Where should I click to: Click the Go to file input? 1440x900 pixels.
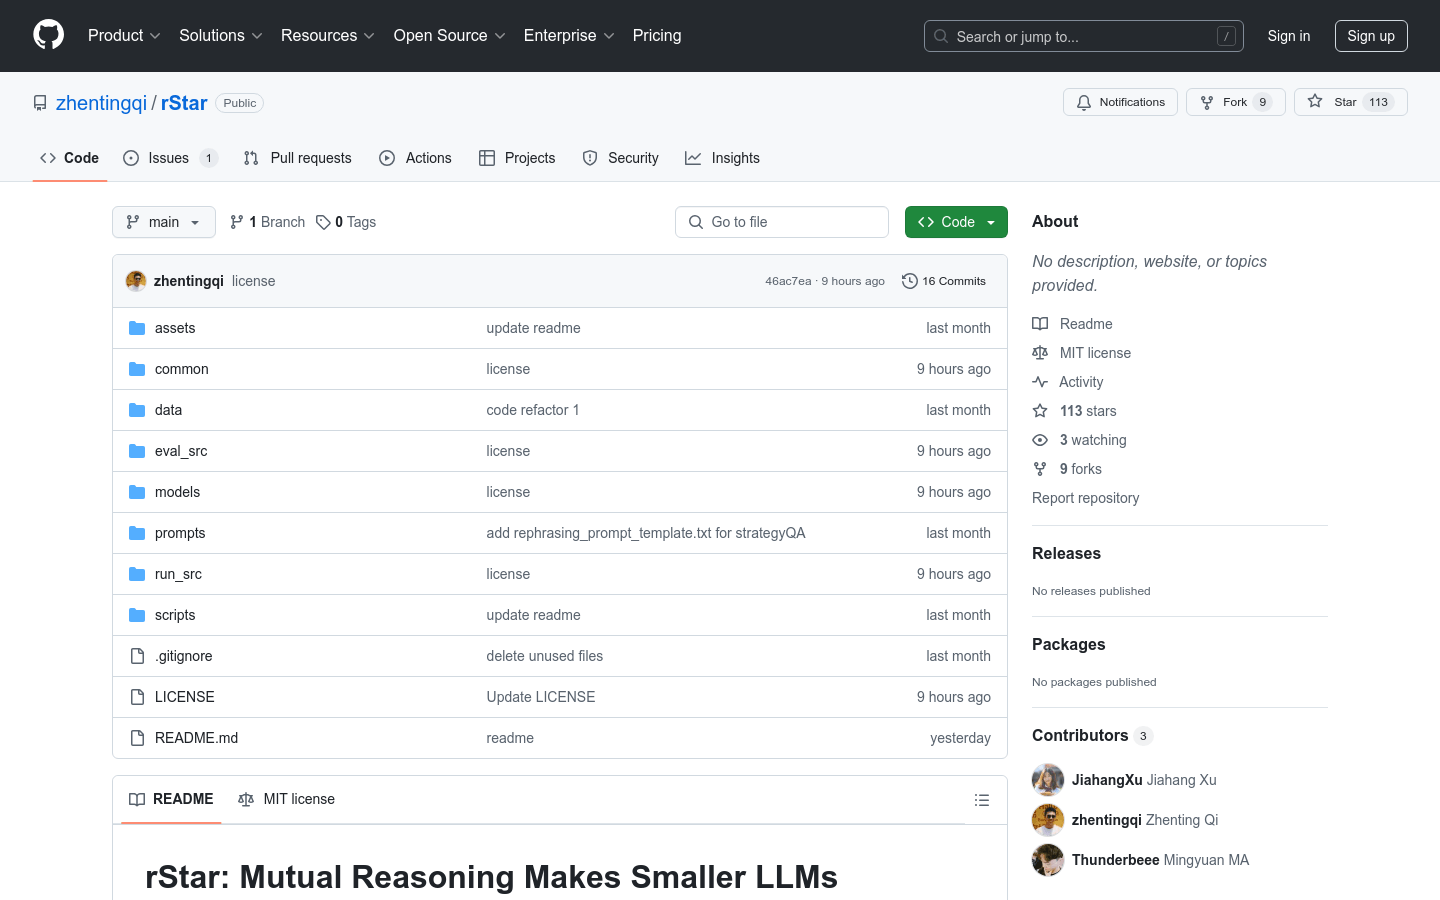(782, 222)
